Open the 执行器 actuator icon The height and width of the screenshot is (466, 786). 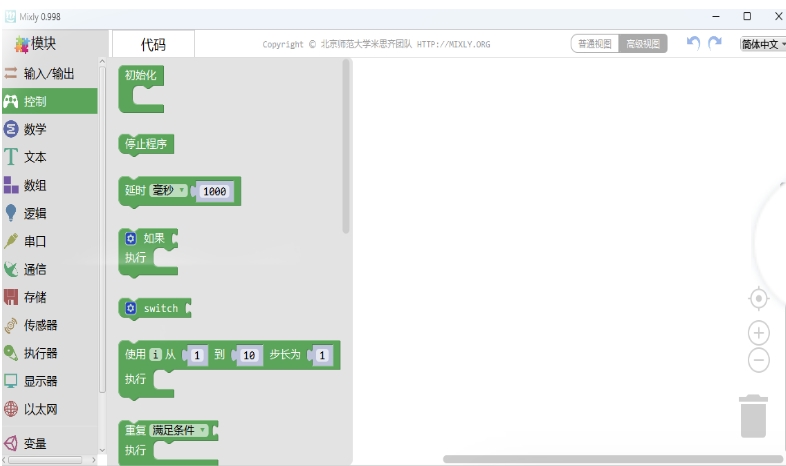click(x=11, y=353)
